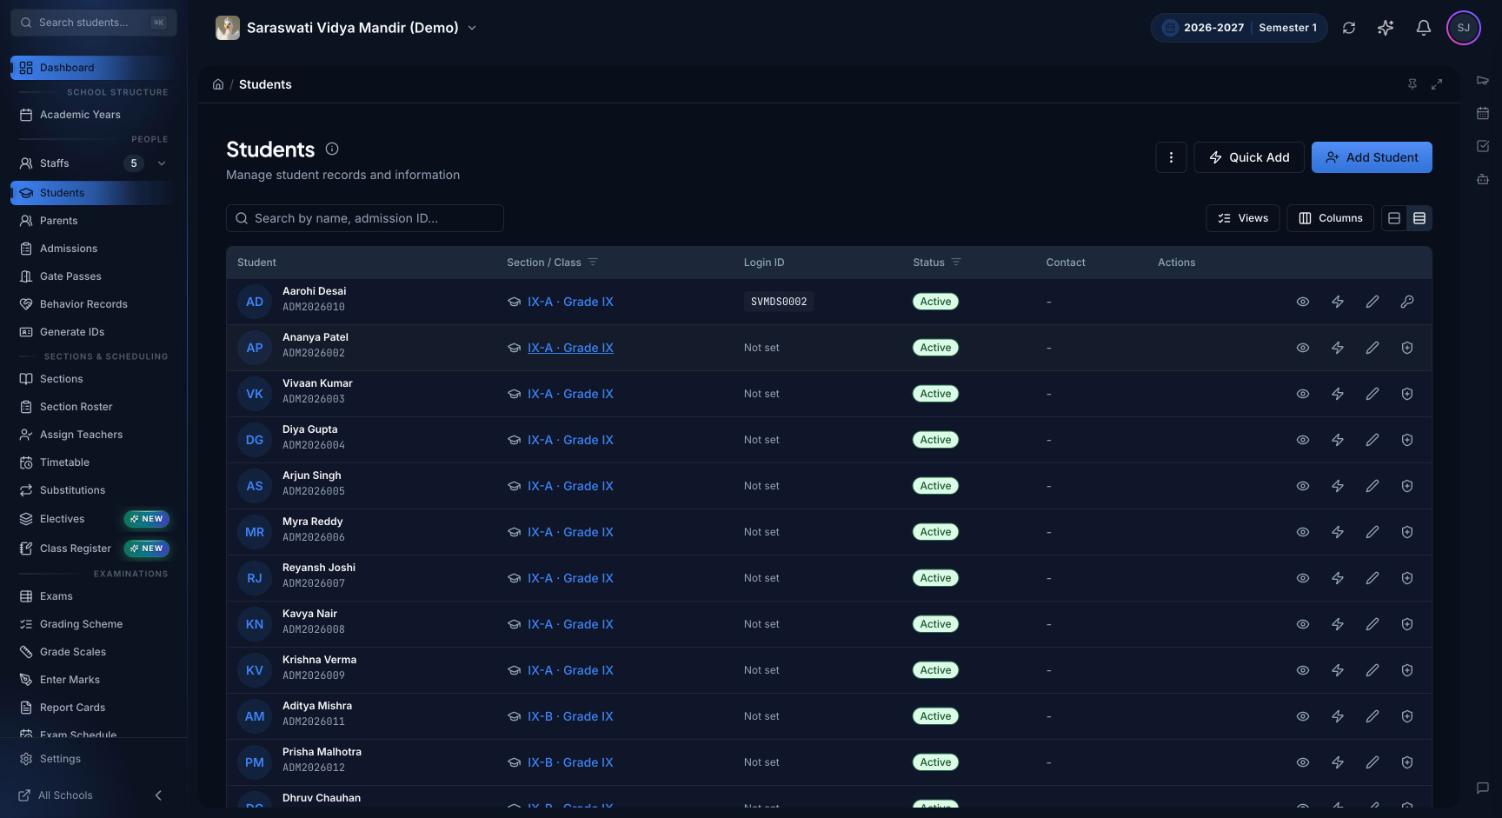
Task: Open Report Cards in sidebar
Action: point(94,708)
